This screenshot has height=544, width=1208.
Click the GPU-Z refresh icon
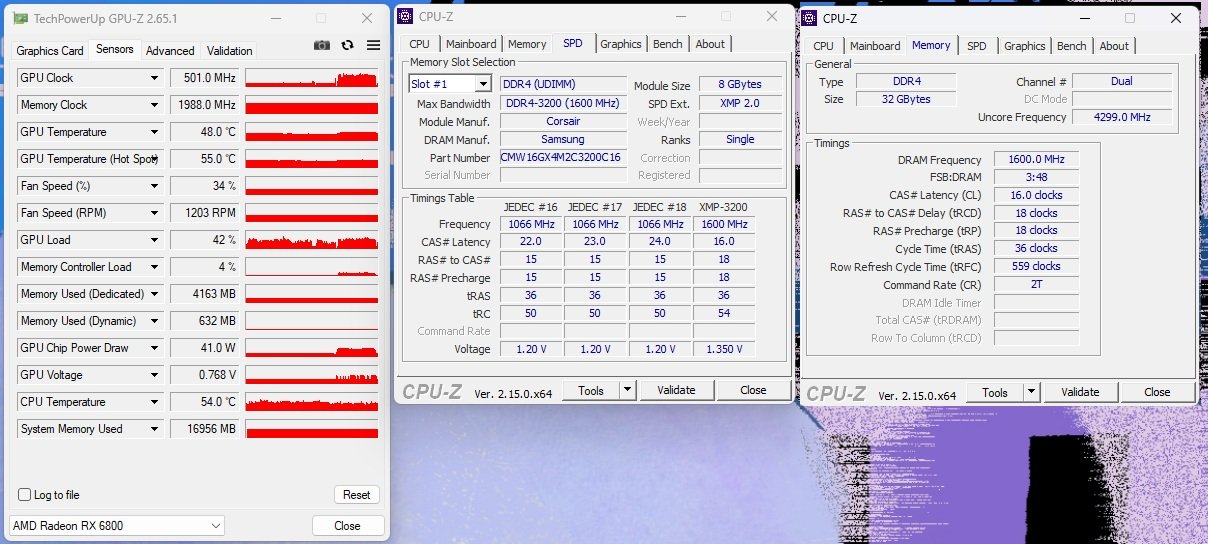point(348,45)
